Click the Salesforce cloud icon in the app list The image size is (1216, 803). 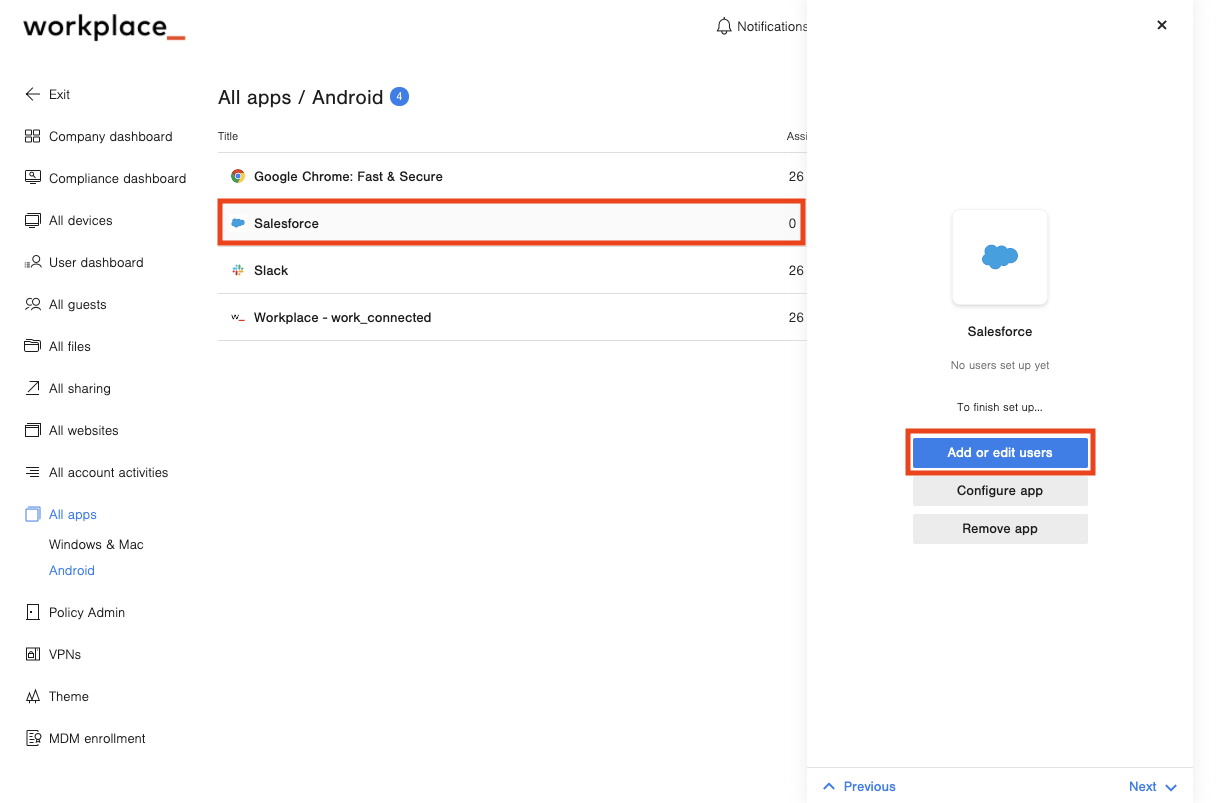tap(238, 223)
